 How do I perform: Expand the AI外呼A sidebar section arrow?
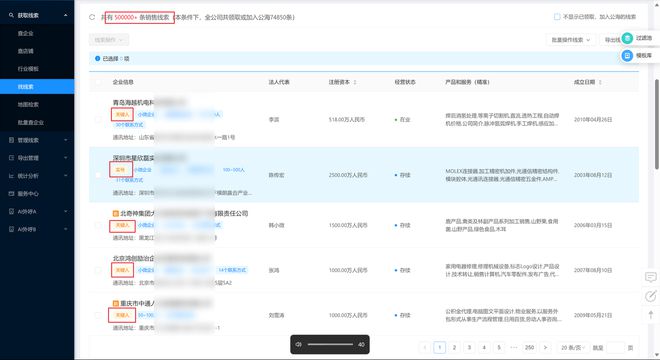(66, 211)
